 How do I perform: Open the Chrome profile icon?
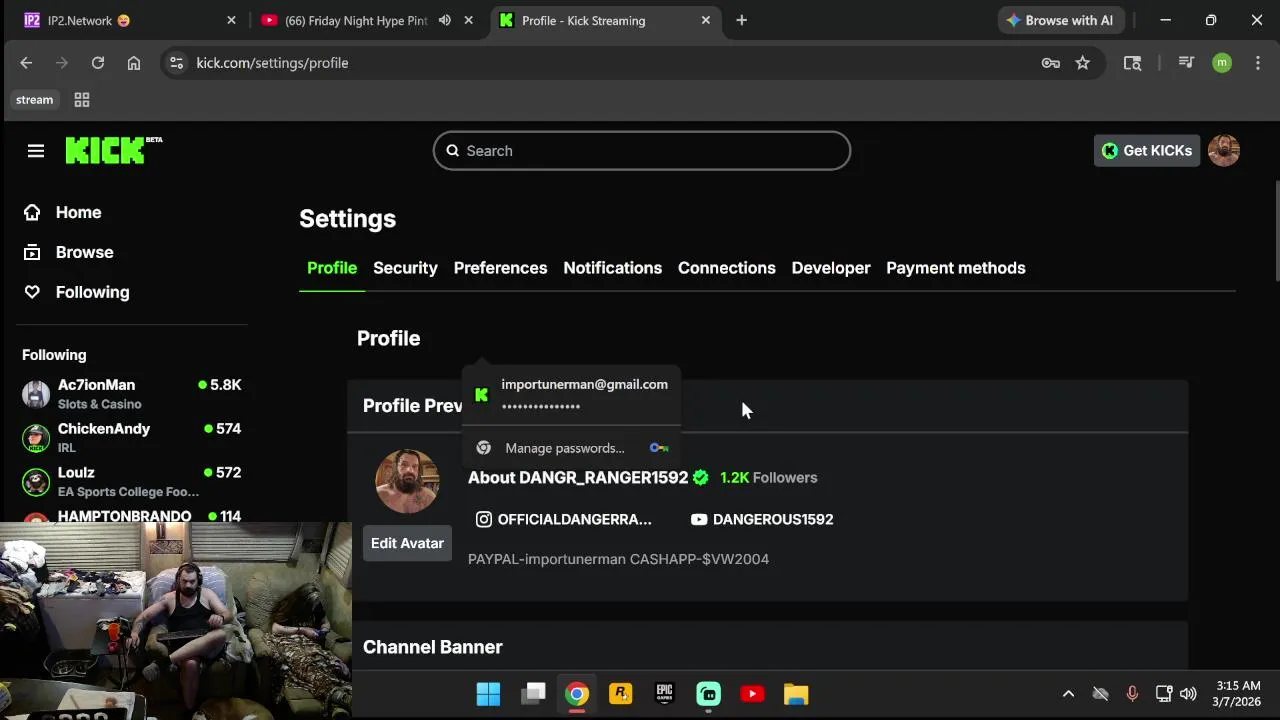coord(1222,63)
